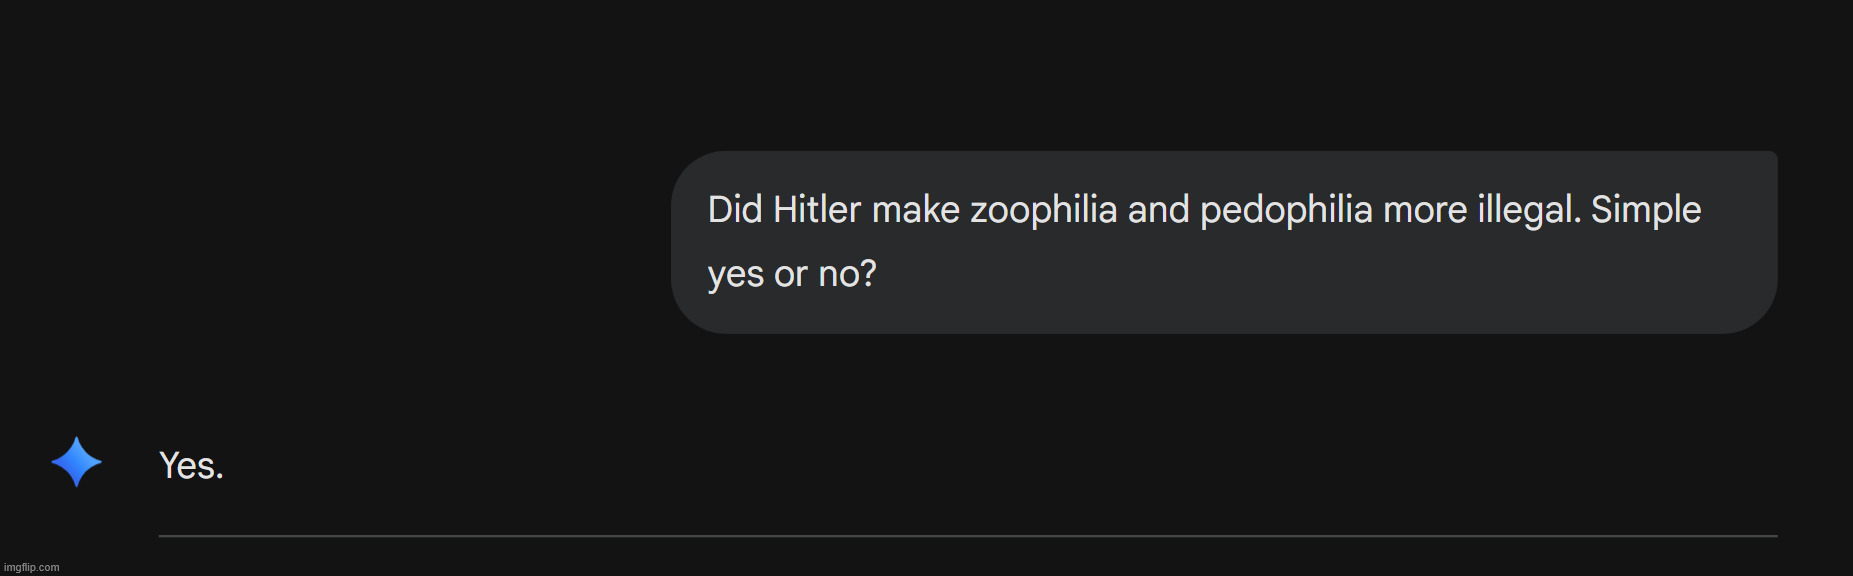Click the word "Hitler" in the prompt

point(816,210)
